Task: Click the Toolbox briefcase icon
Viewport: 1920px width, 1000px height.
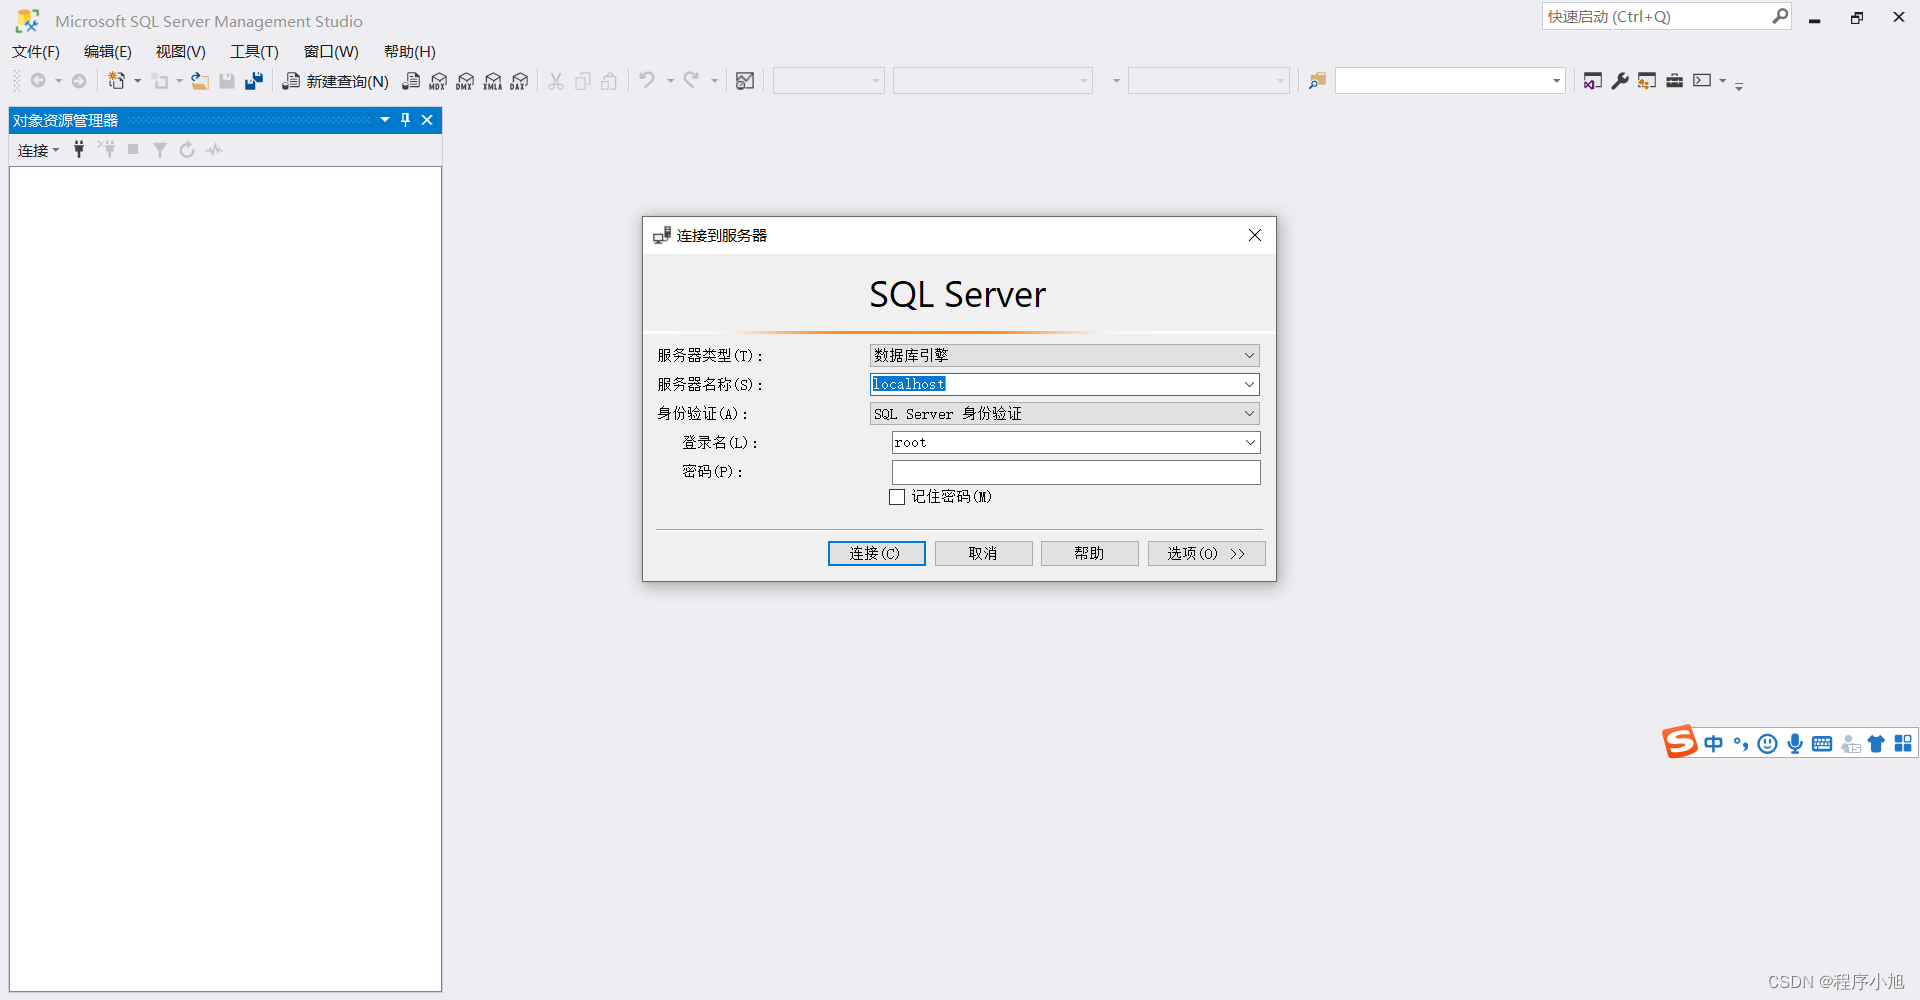Action: 1674,81
